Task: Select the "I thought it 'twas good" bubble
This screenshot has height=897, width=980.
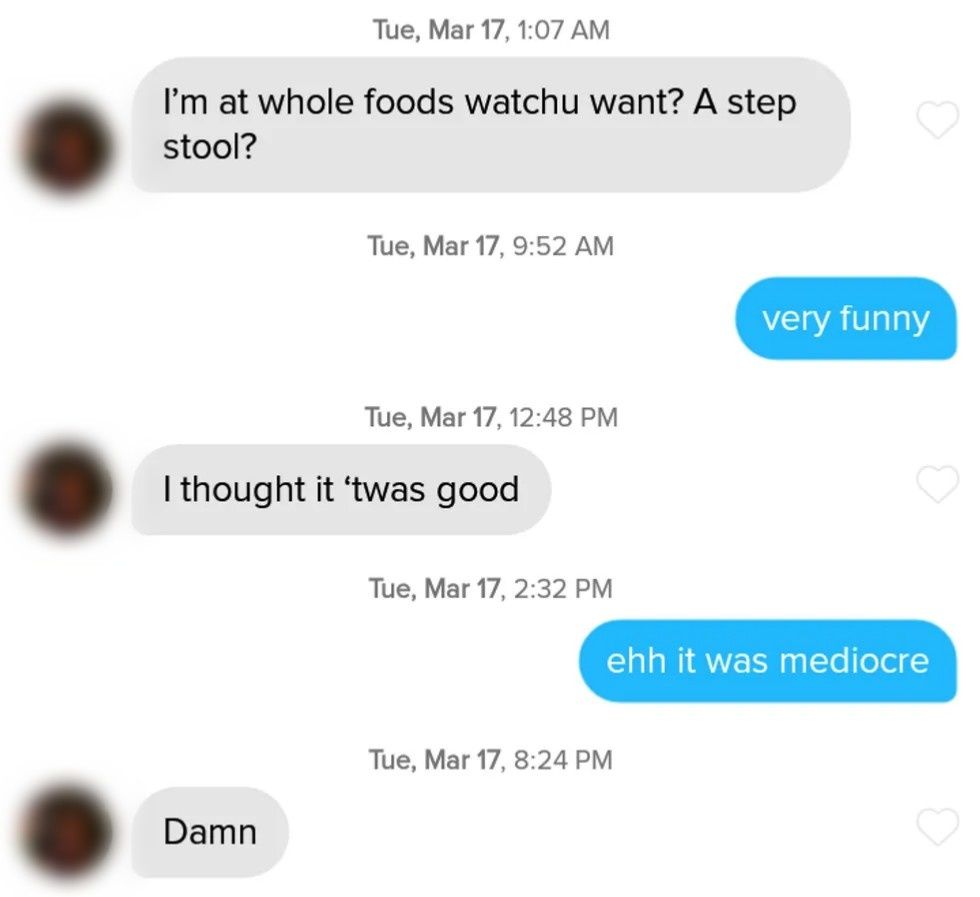Action: (341, 489)
